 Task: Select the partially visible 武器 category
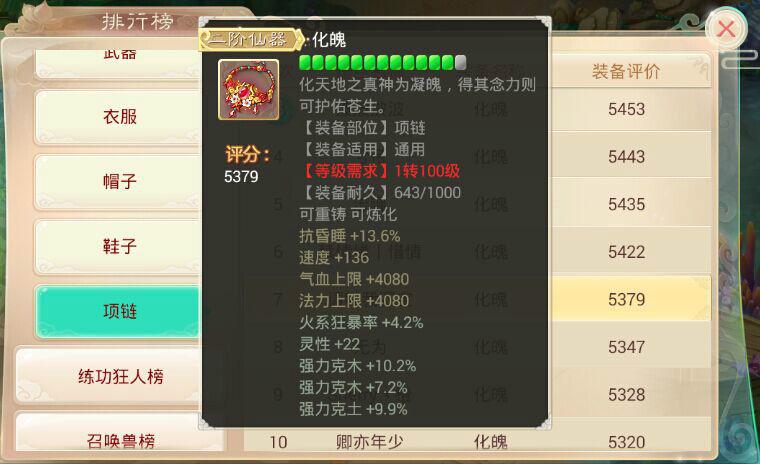(x=119, y=62)
